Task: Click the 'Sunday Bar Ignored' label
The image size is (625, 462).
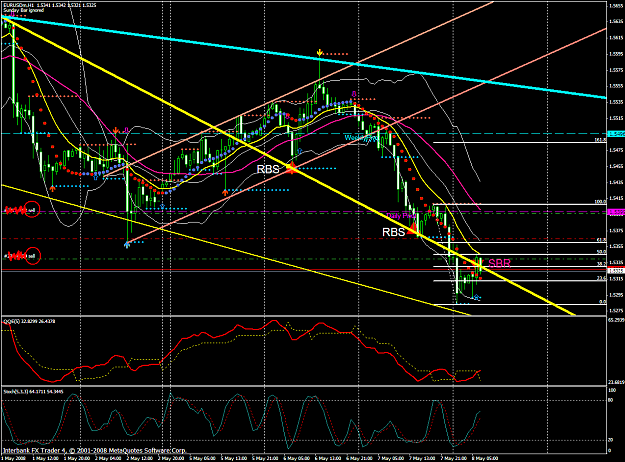Action: coord(24,10)
